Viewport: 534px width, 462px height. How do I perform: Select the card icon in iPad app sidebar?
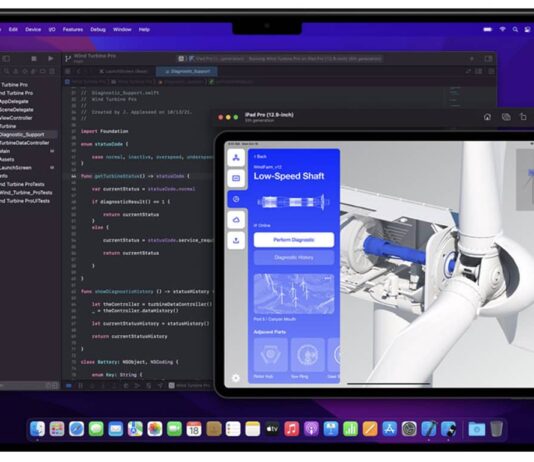coord(236,178)
